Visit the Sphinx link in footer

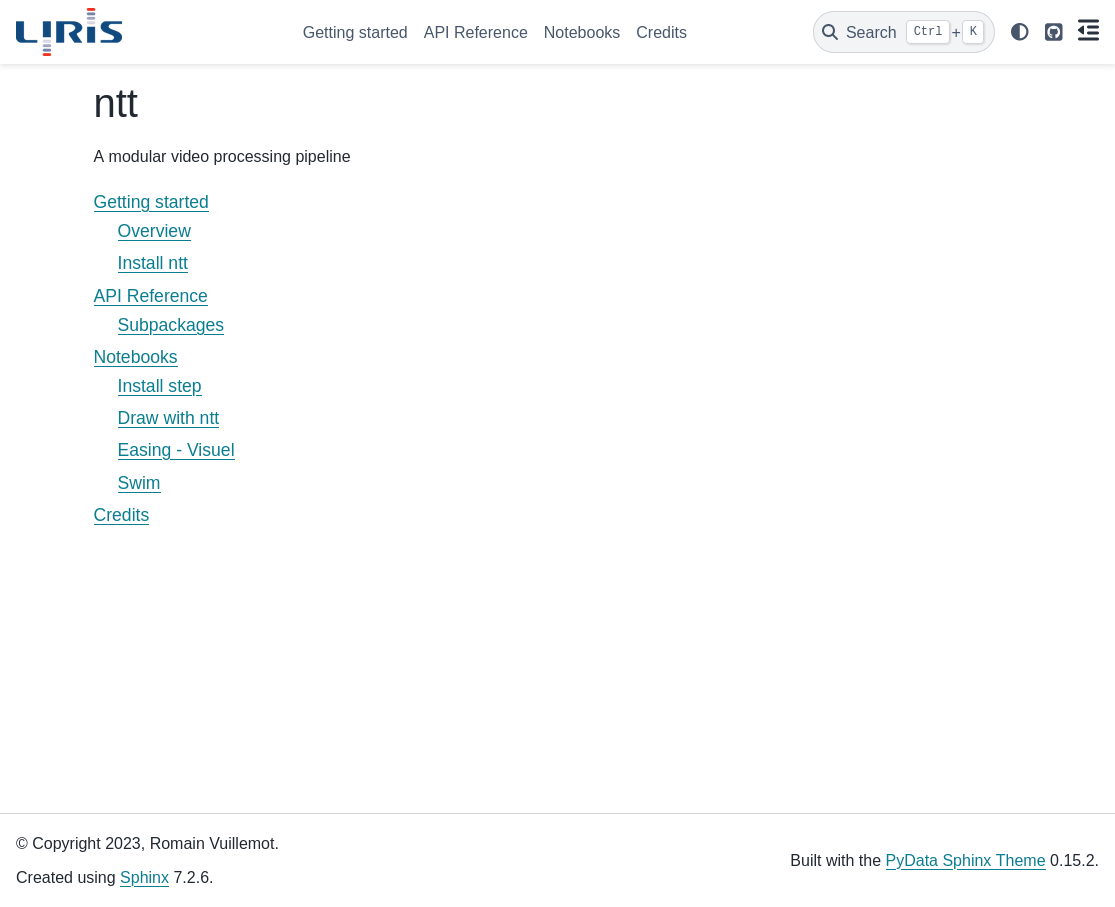pos(144,878)
